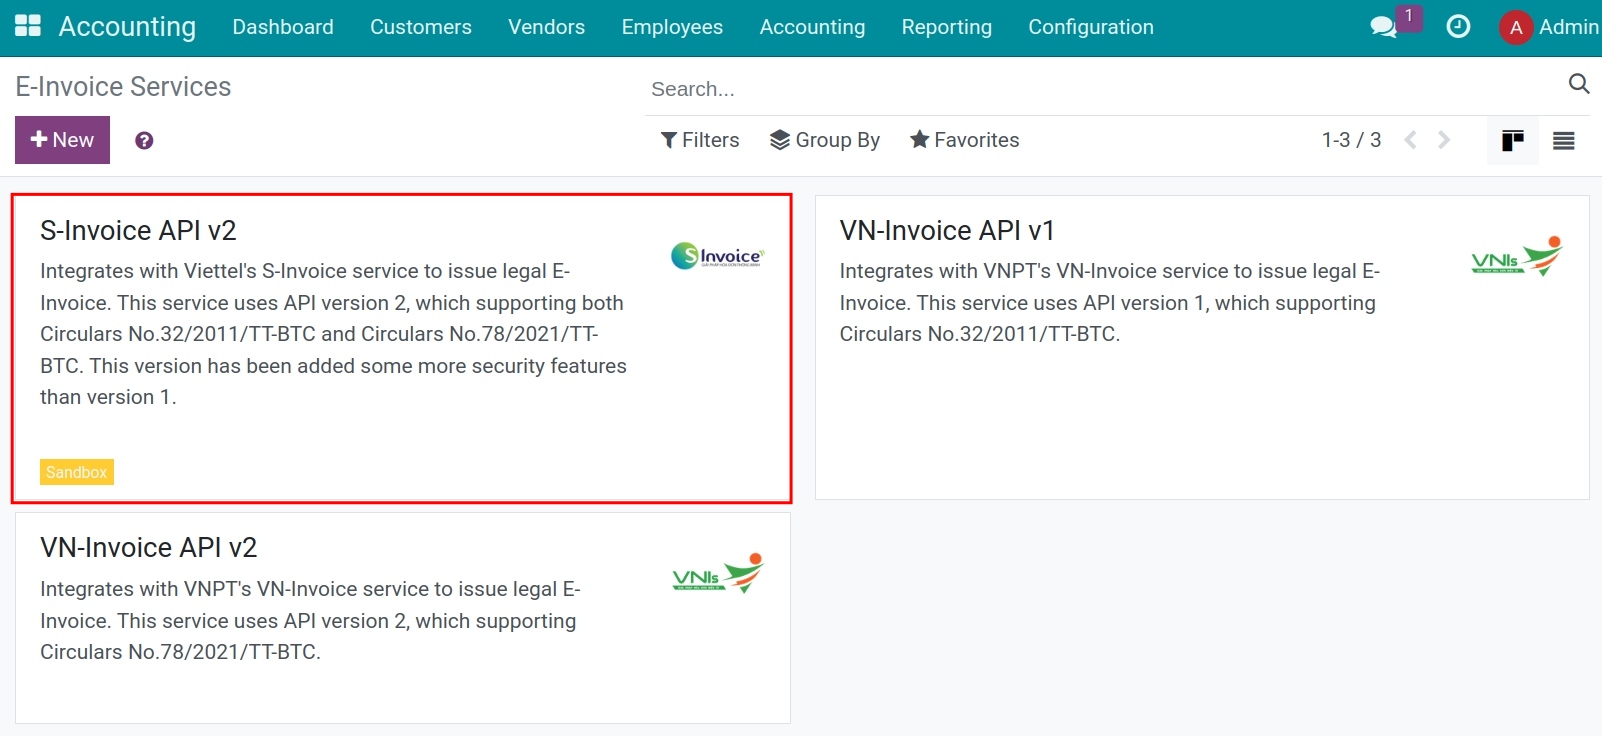
Task: Open the apps grid menu icon
Action: [28, 26]
